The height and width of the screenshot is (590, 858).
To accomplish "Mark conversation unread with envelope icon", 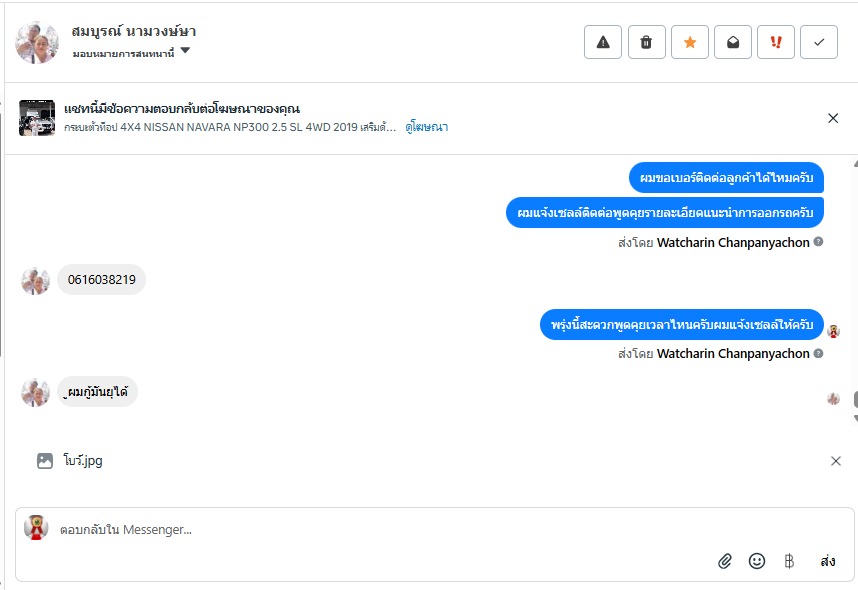I will (733, 42).
